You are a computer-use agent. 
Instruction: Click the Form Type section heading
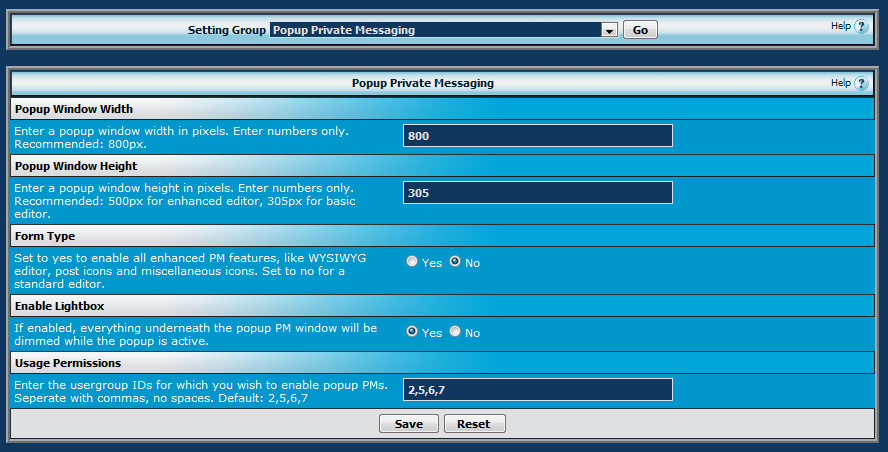pyautogui.click(x=45, y=236)
